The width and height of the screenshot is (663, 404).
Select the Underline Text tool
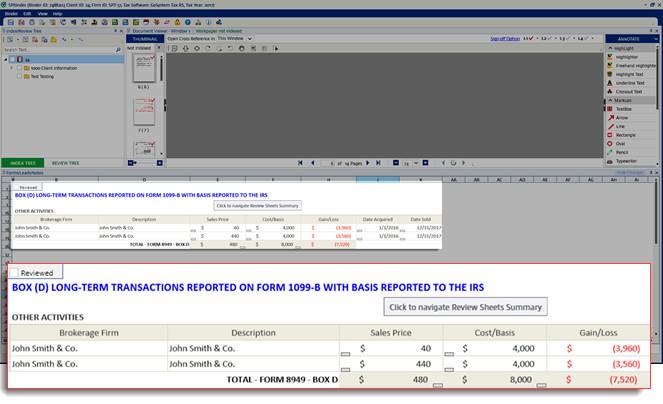[x=630, y=83]
